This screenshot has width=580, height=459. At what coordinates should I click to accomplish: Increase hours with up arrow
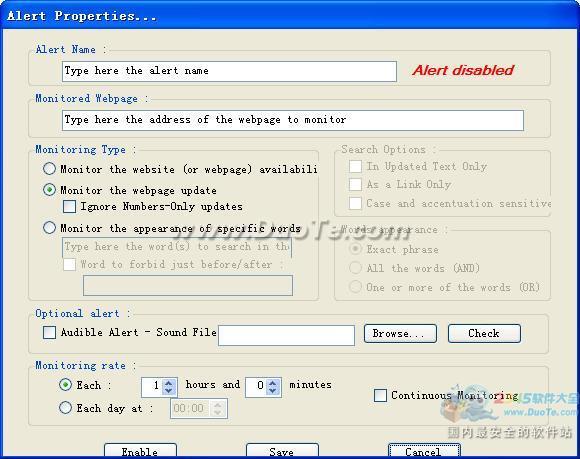tap(169, 383)
